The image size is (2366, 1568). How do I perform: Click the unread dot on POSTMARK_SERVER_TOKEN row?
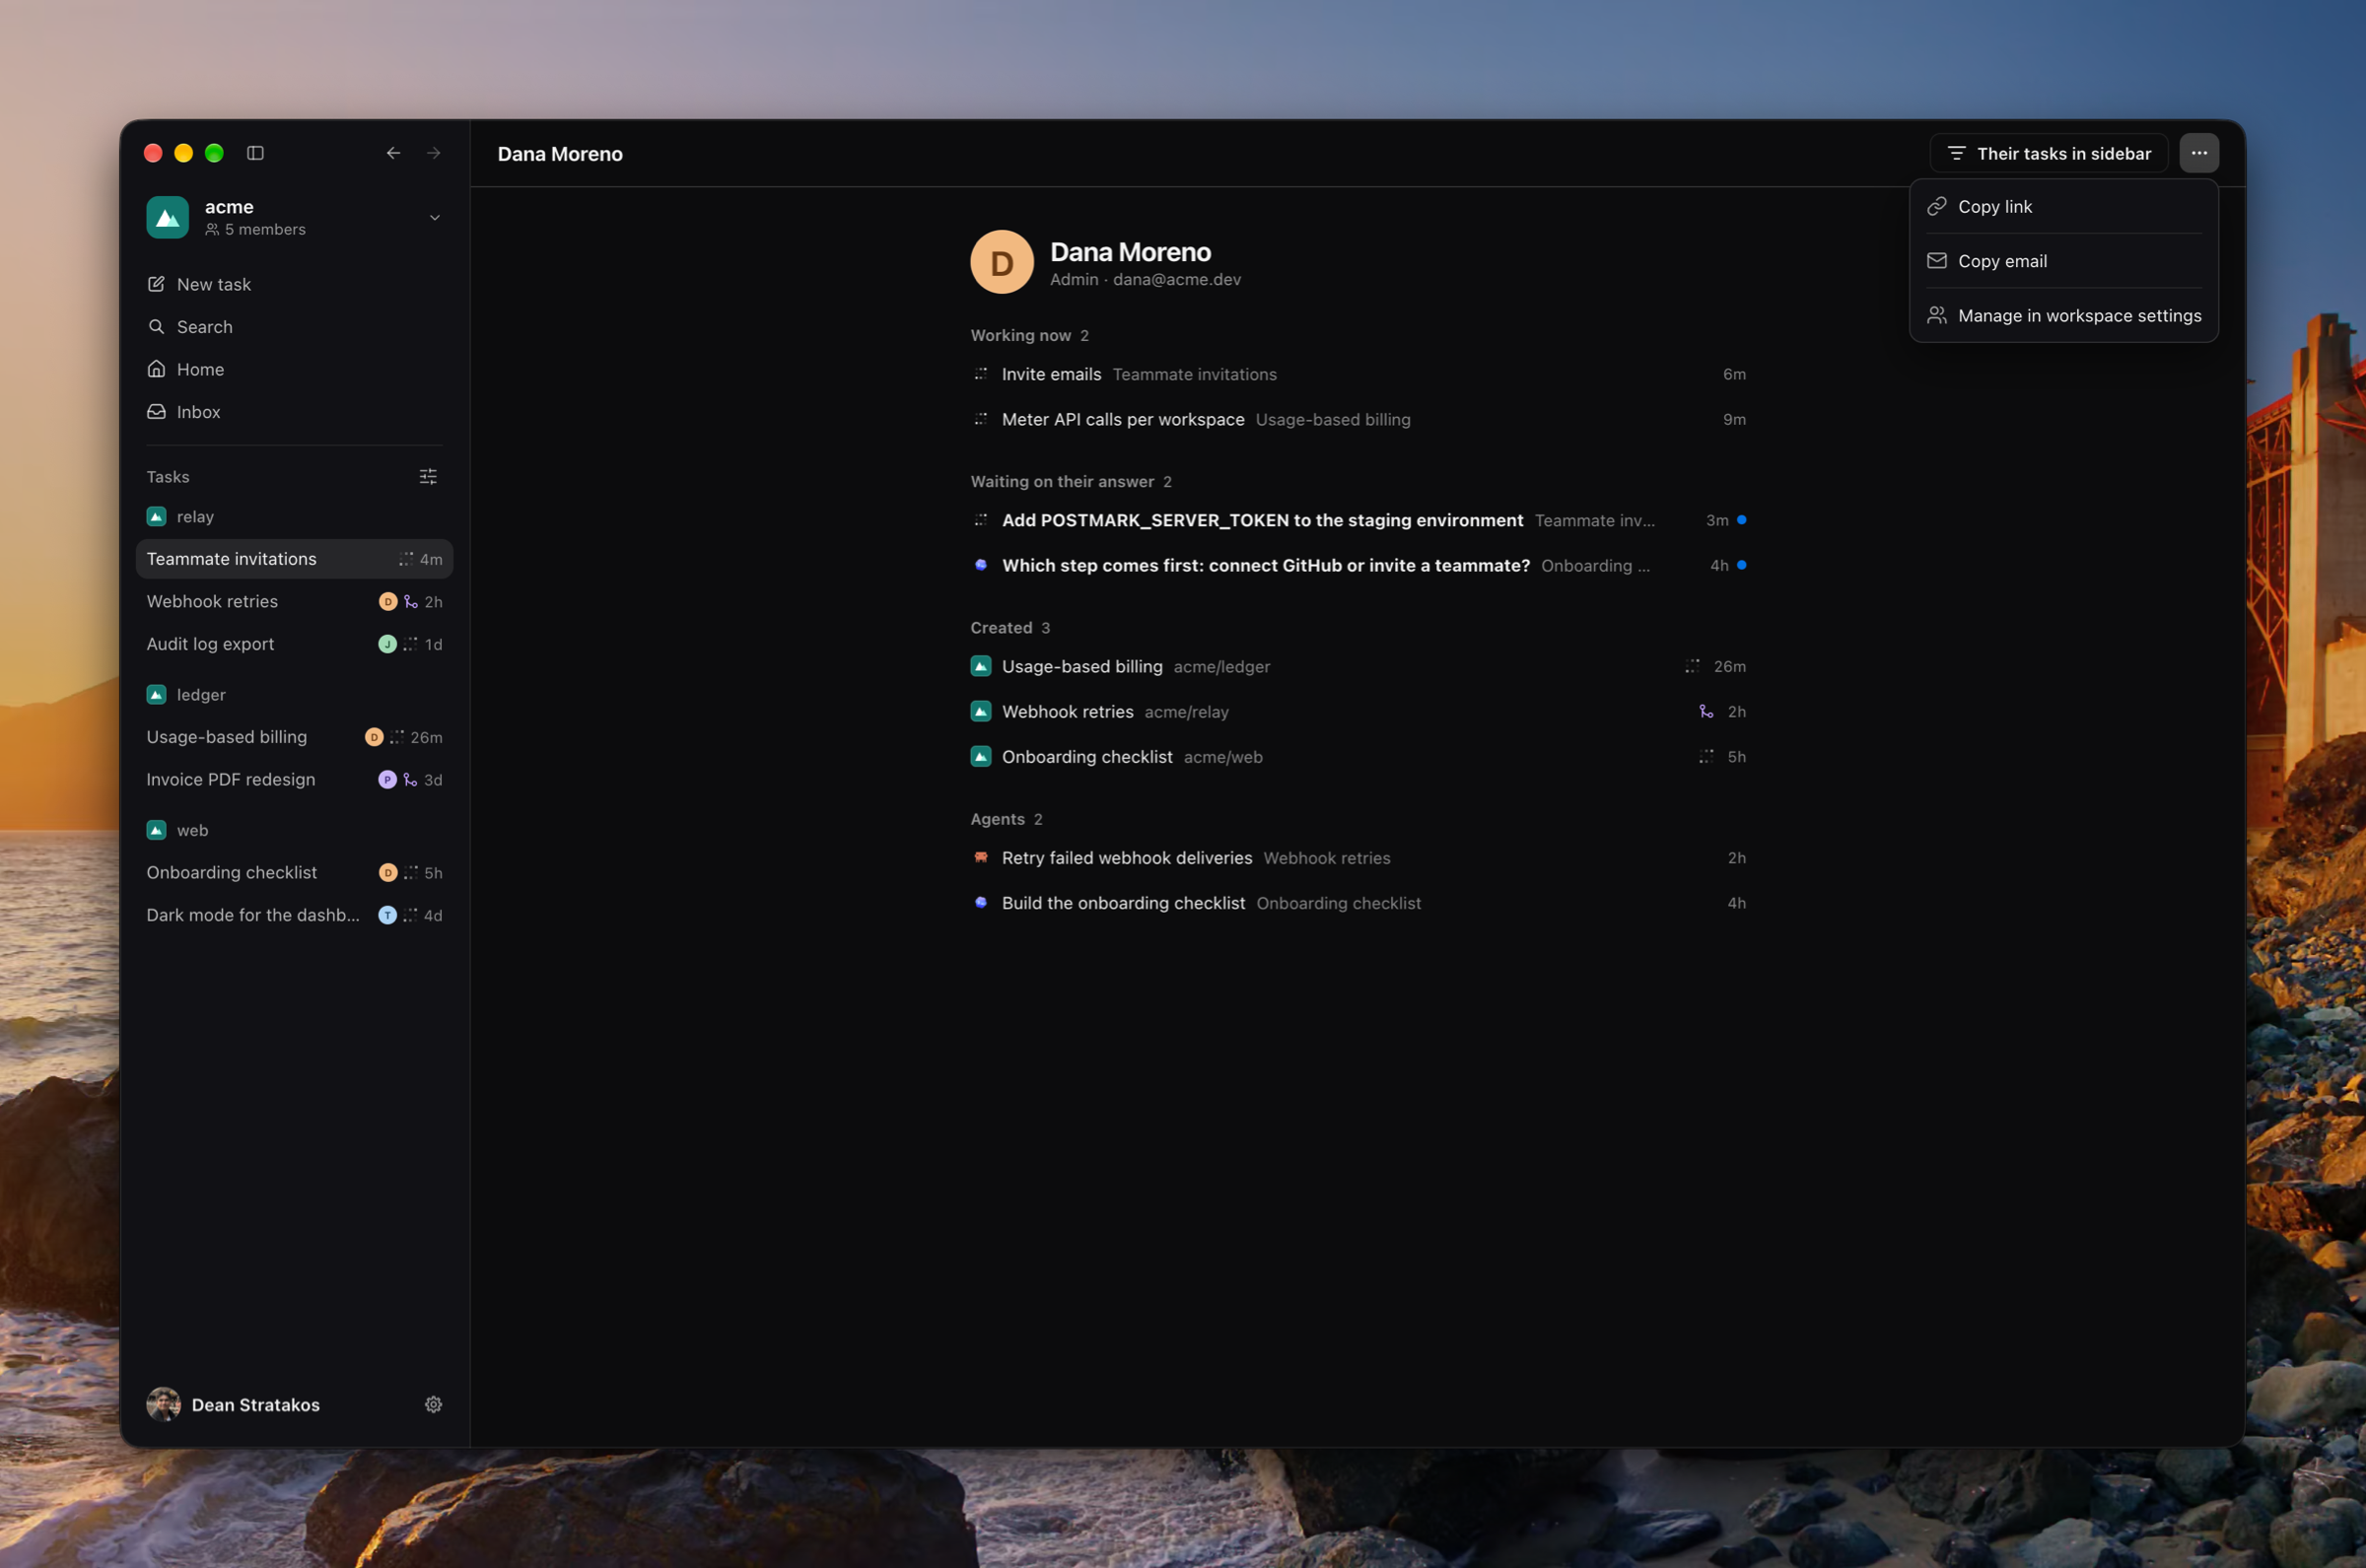[x=1742, y=520]
